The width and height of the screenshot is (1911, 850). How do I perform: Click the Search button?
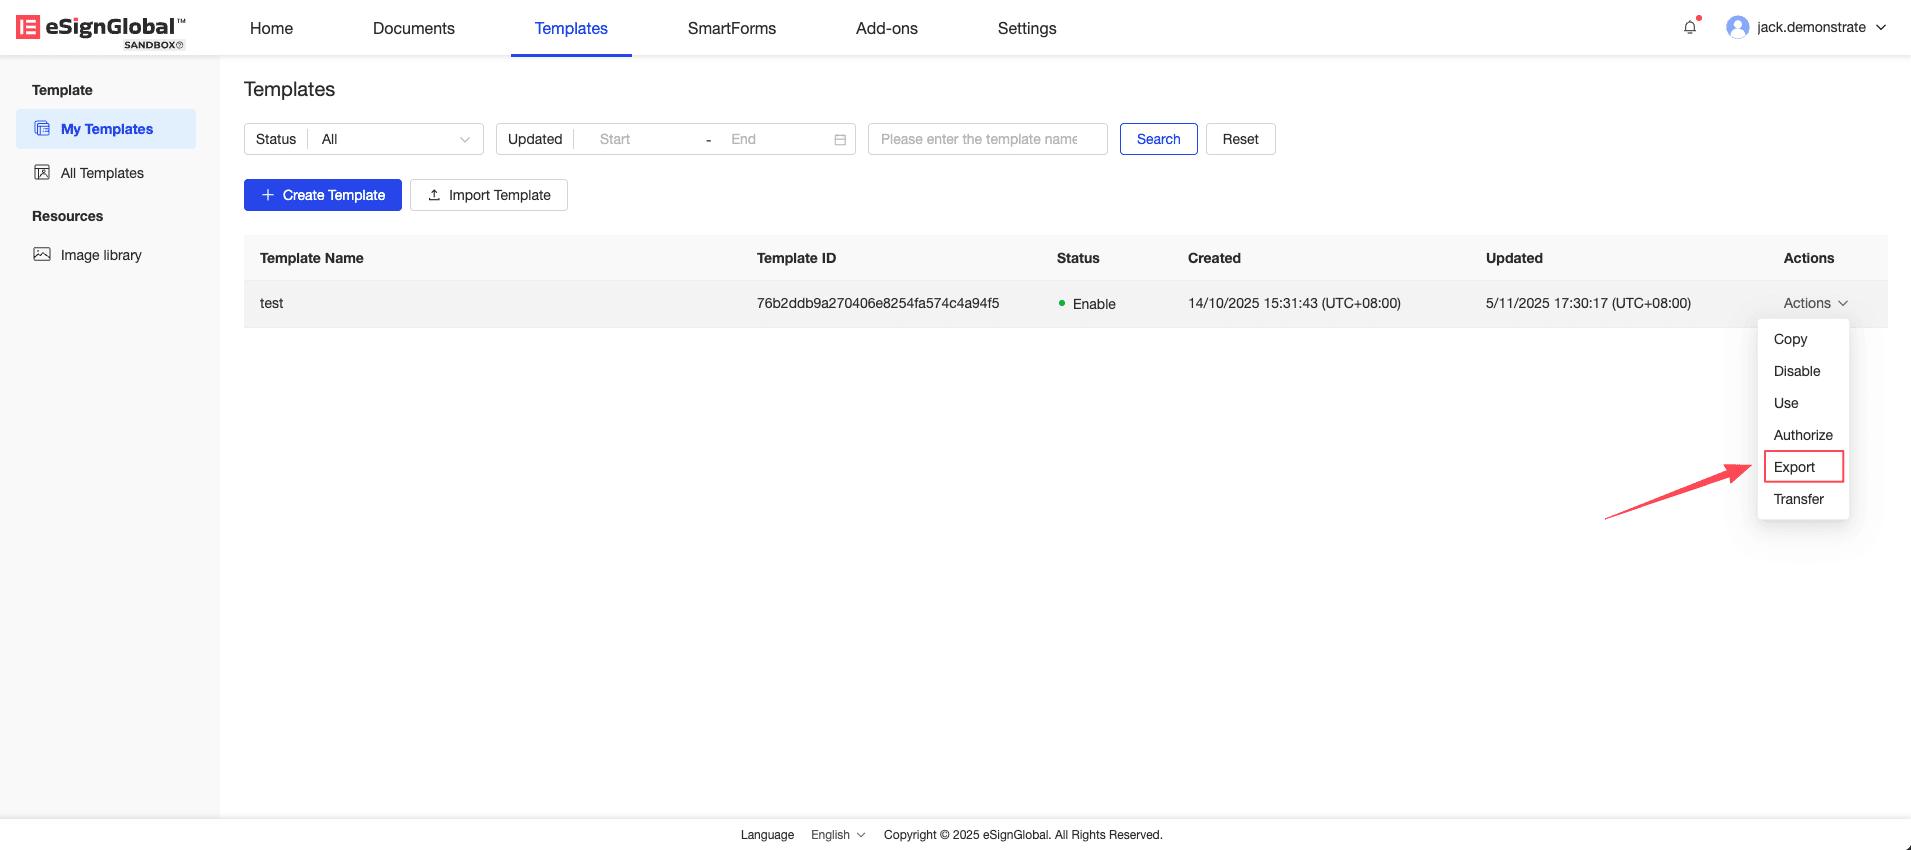click(1158, 139)
